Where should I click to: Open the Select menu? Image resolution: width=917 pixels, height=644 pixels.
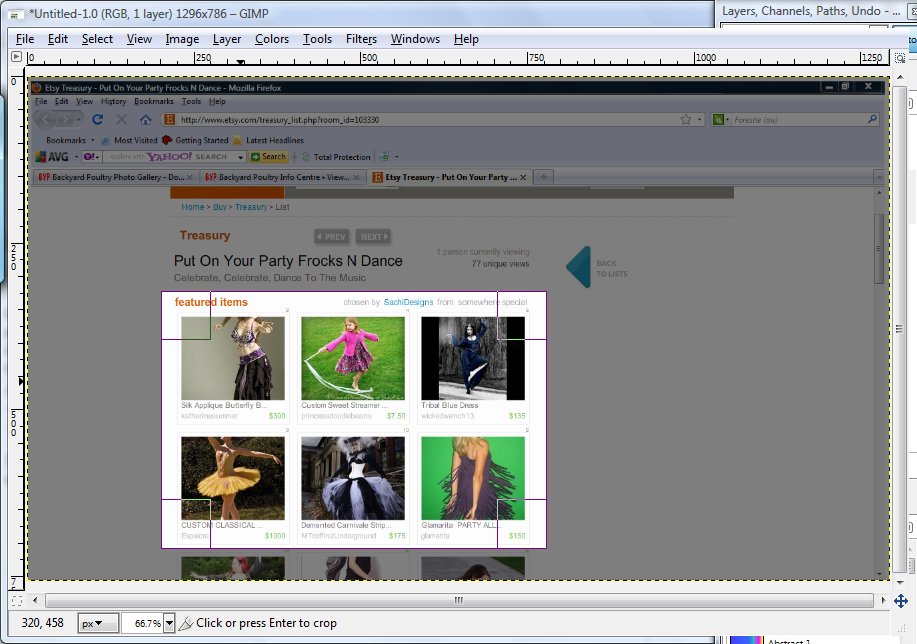[97, 39]
